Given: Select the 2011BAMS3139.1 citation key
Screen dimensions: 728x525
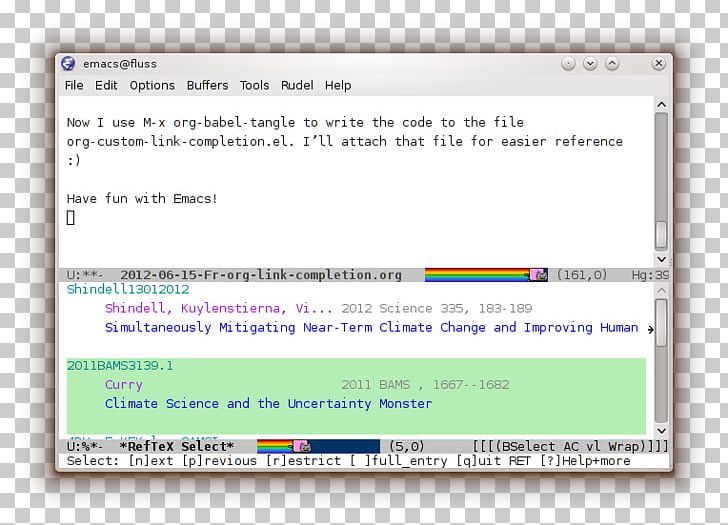Looking at the screenshot, I should pyautogui.click(x=120, y=366).
